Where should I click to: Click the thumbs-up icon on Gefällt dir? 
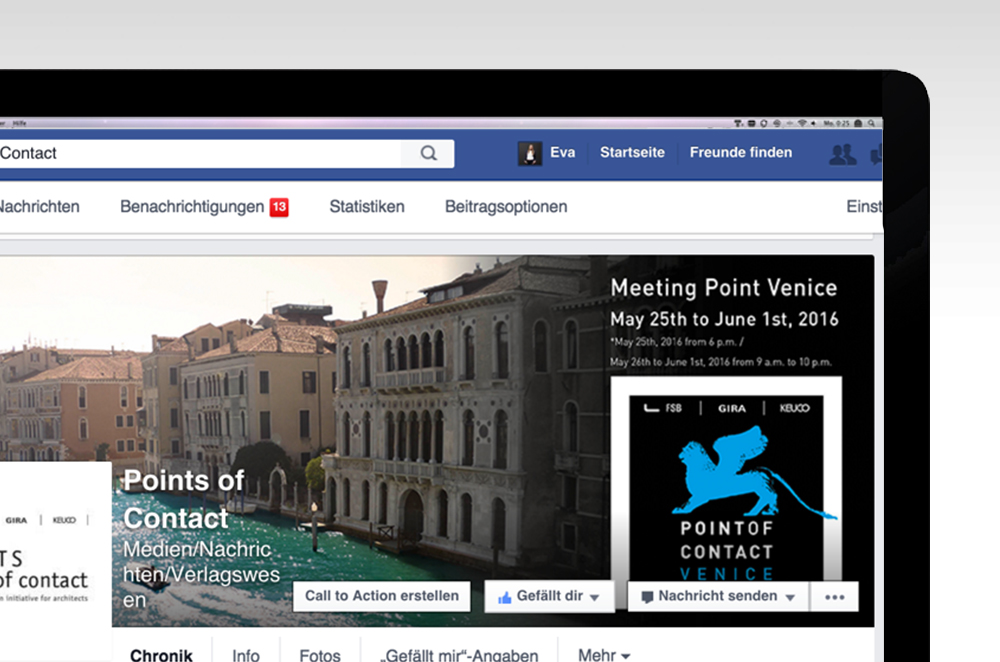pyautogui.click(x=504, y=598)
